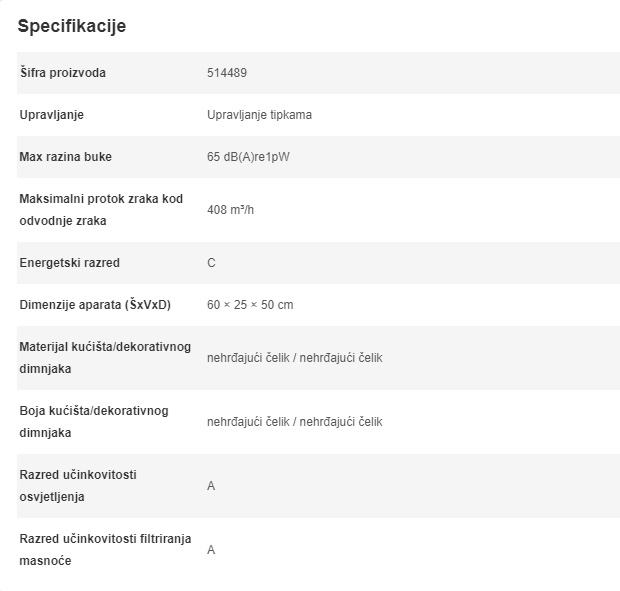Select the Materijal kućišta/dekorativnog dimnjaka label

tap(105, 358)
